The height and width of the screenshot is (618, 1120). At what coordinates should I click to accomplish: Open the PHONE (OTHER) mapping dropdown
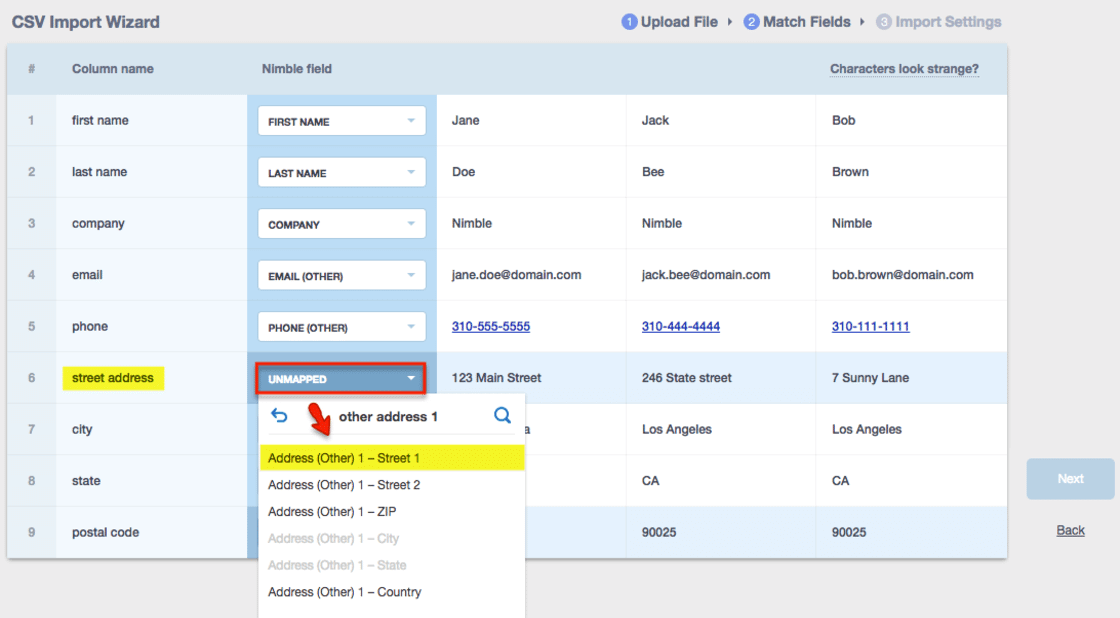[341, 327]
